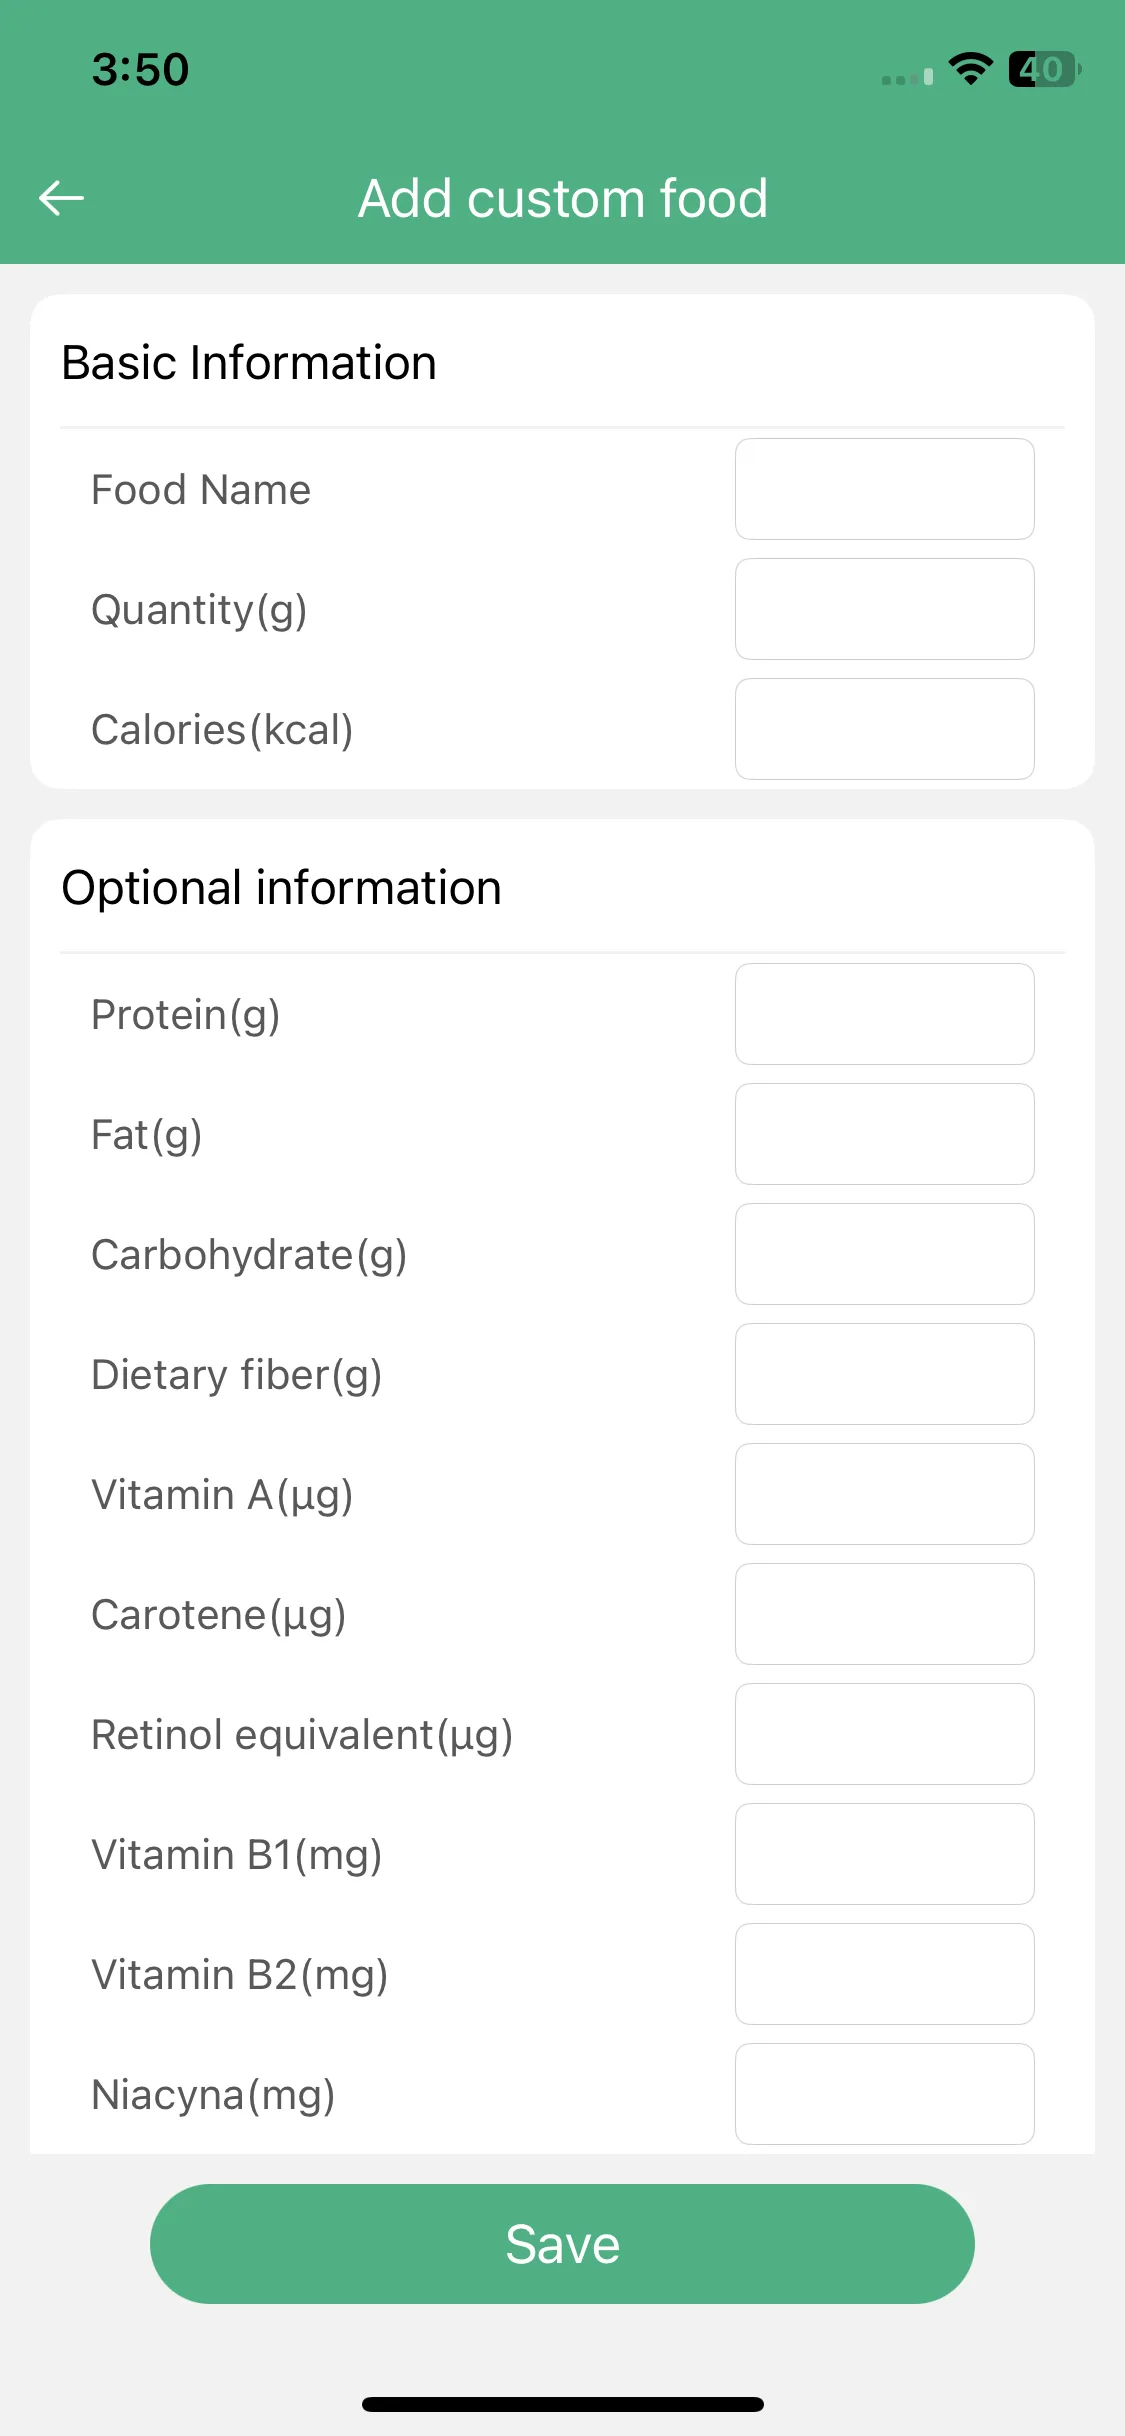Tap the Niacyna(mg) input field
The image size is (1125, 2436).
click(x=885, y=2094)
